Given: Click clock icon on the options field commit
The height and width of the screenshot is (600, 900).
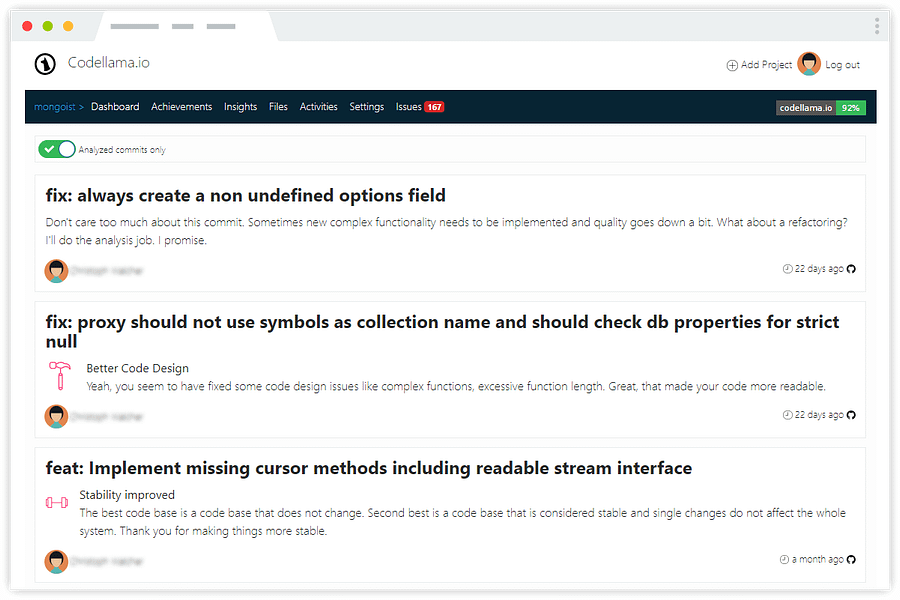Looking at the screenshot, I should pos(788,269).
